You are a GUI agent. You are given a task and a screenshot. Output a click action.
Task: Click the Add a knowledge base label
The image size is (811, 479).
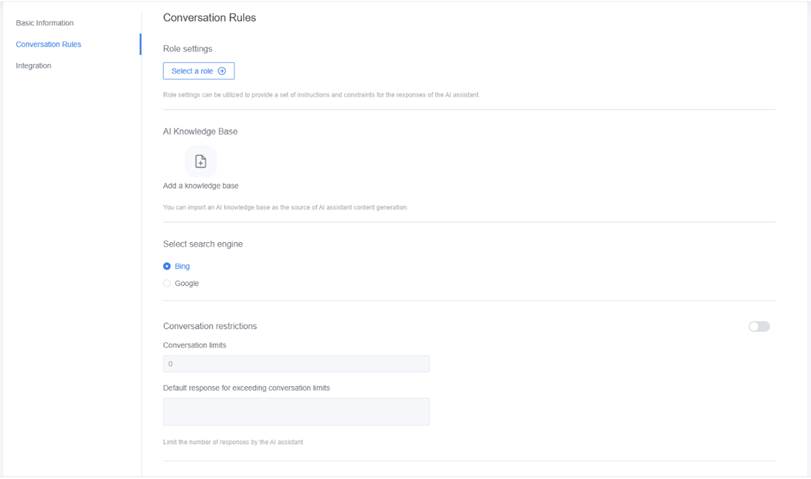tap(200, 186)
